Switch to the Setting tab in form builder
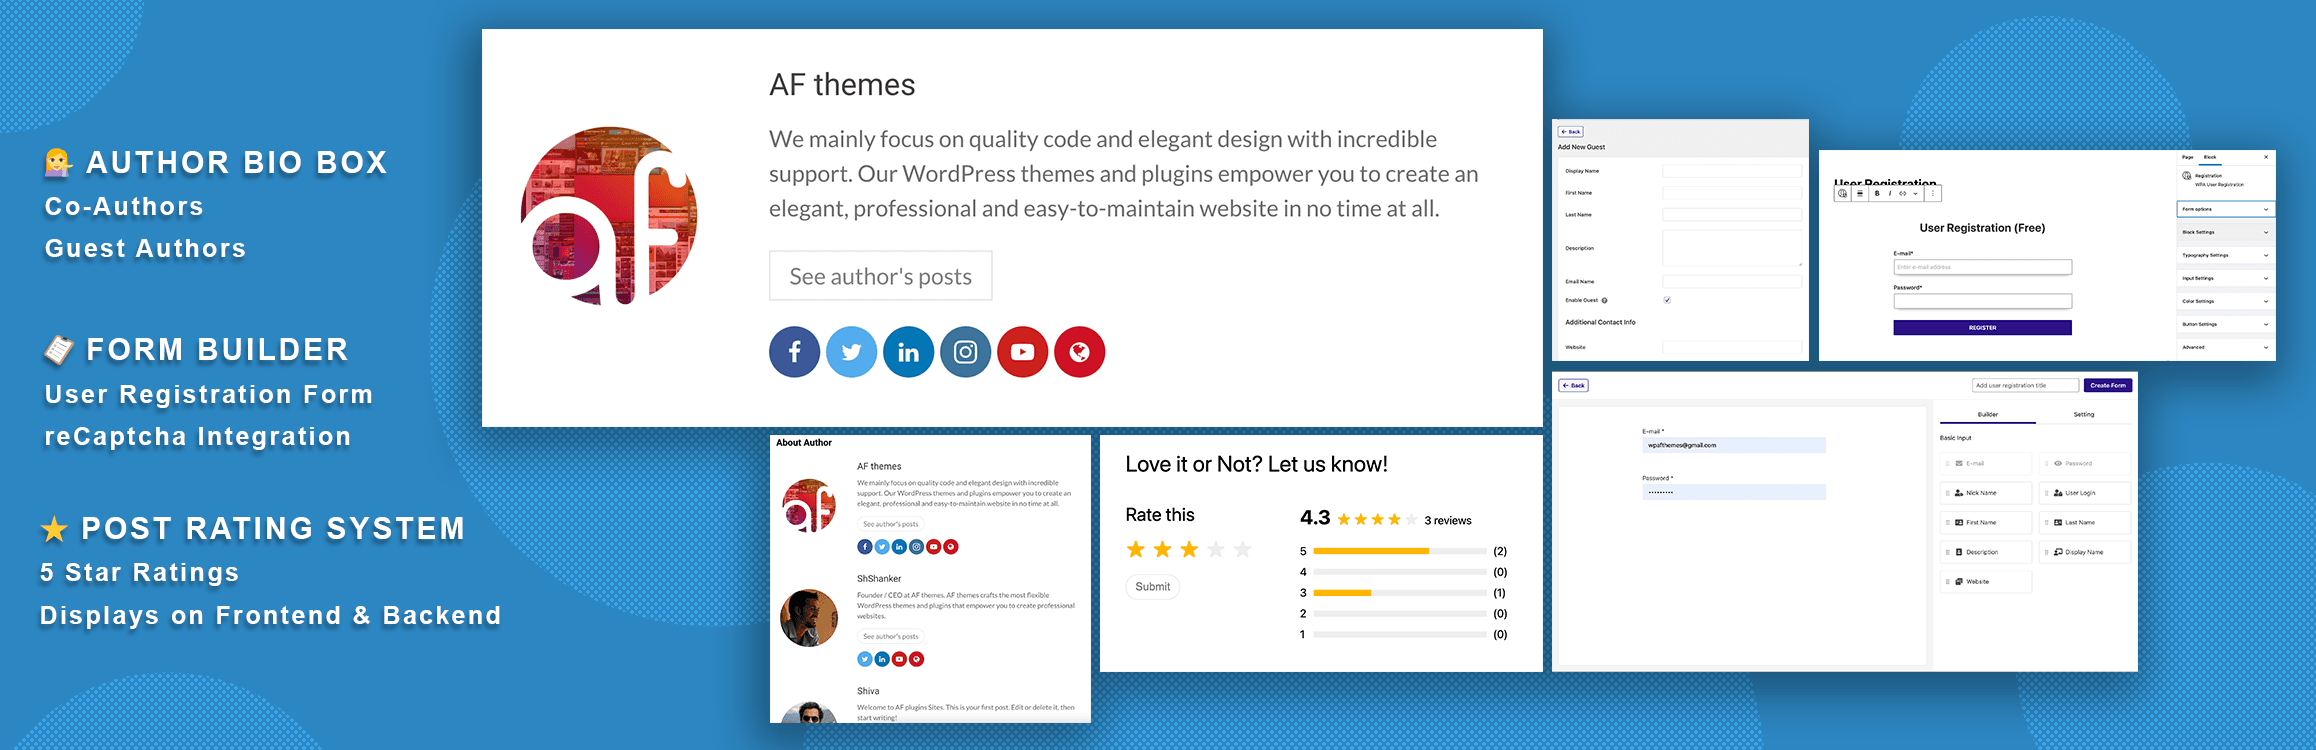Screen dimensions: 2316x750 click(2086, 414)
